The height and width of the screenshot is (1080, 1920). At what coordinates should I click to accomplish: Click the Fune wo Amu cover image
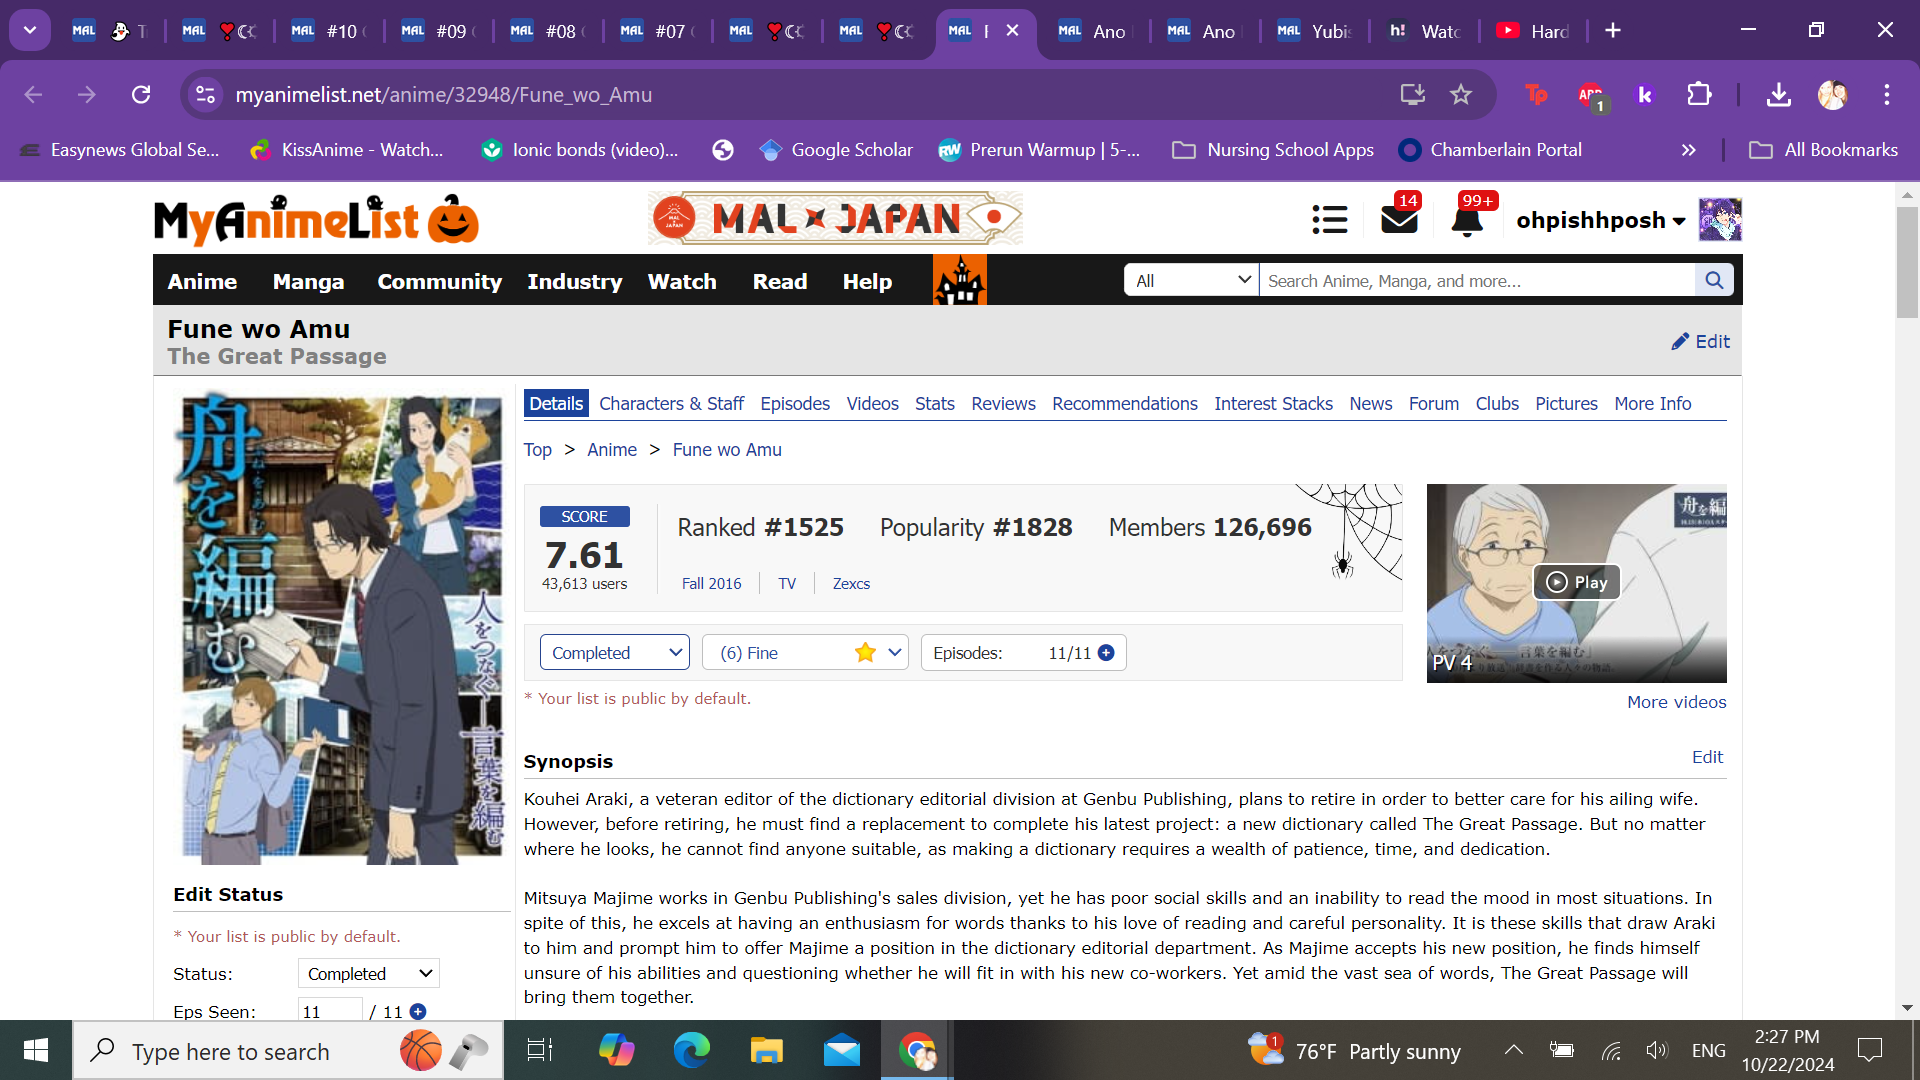pos(341,628)
